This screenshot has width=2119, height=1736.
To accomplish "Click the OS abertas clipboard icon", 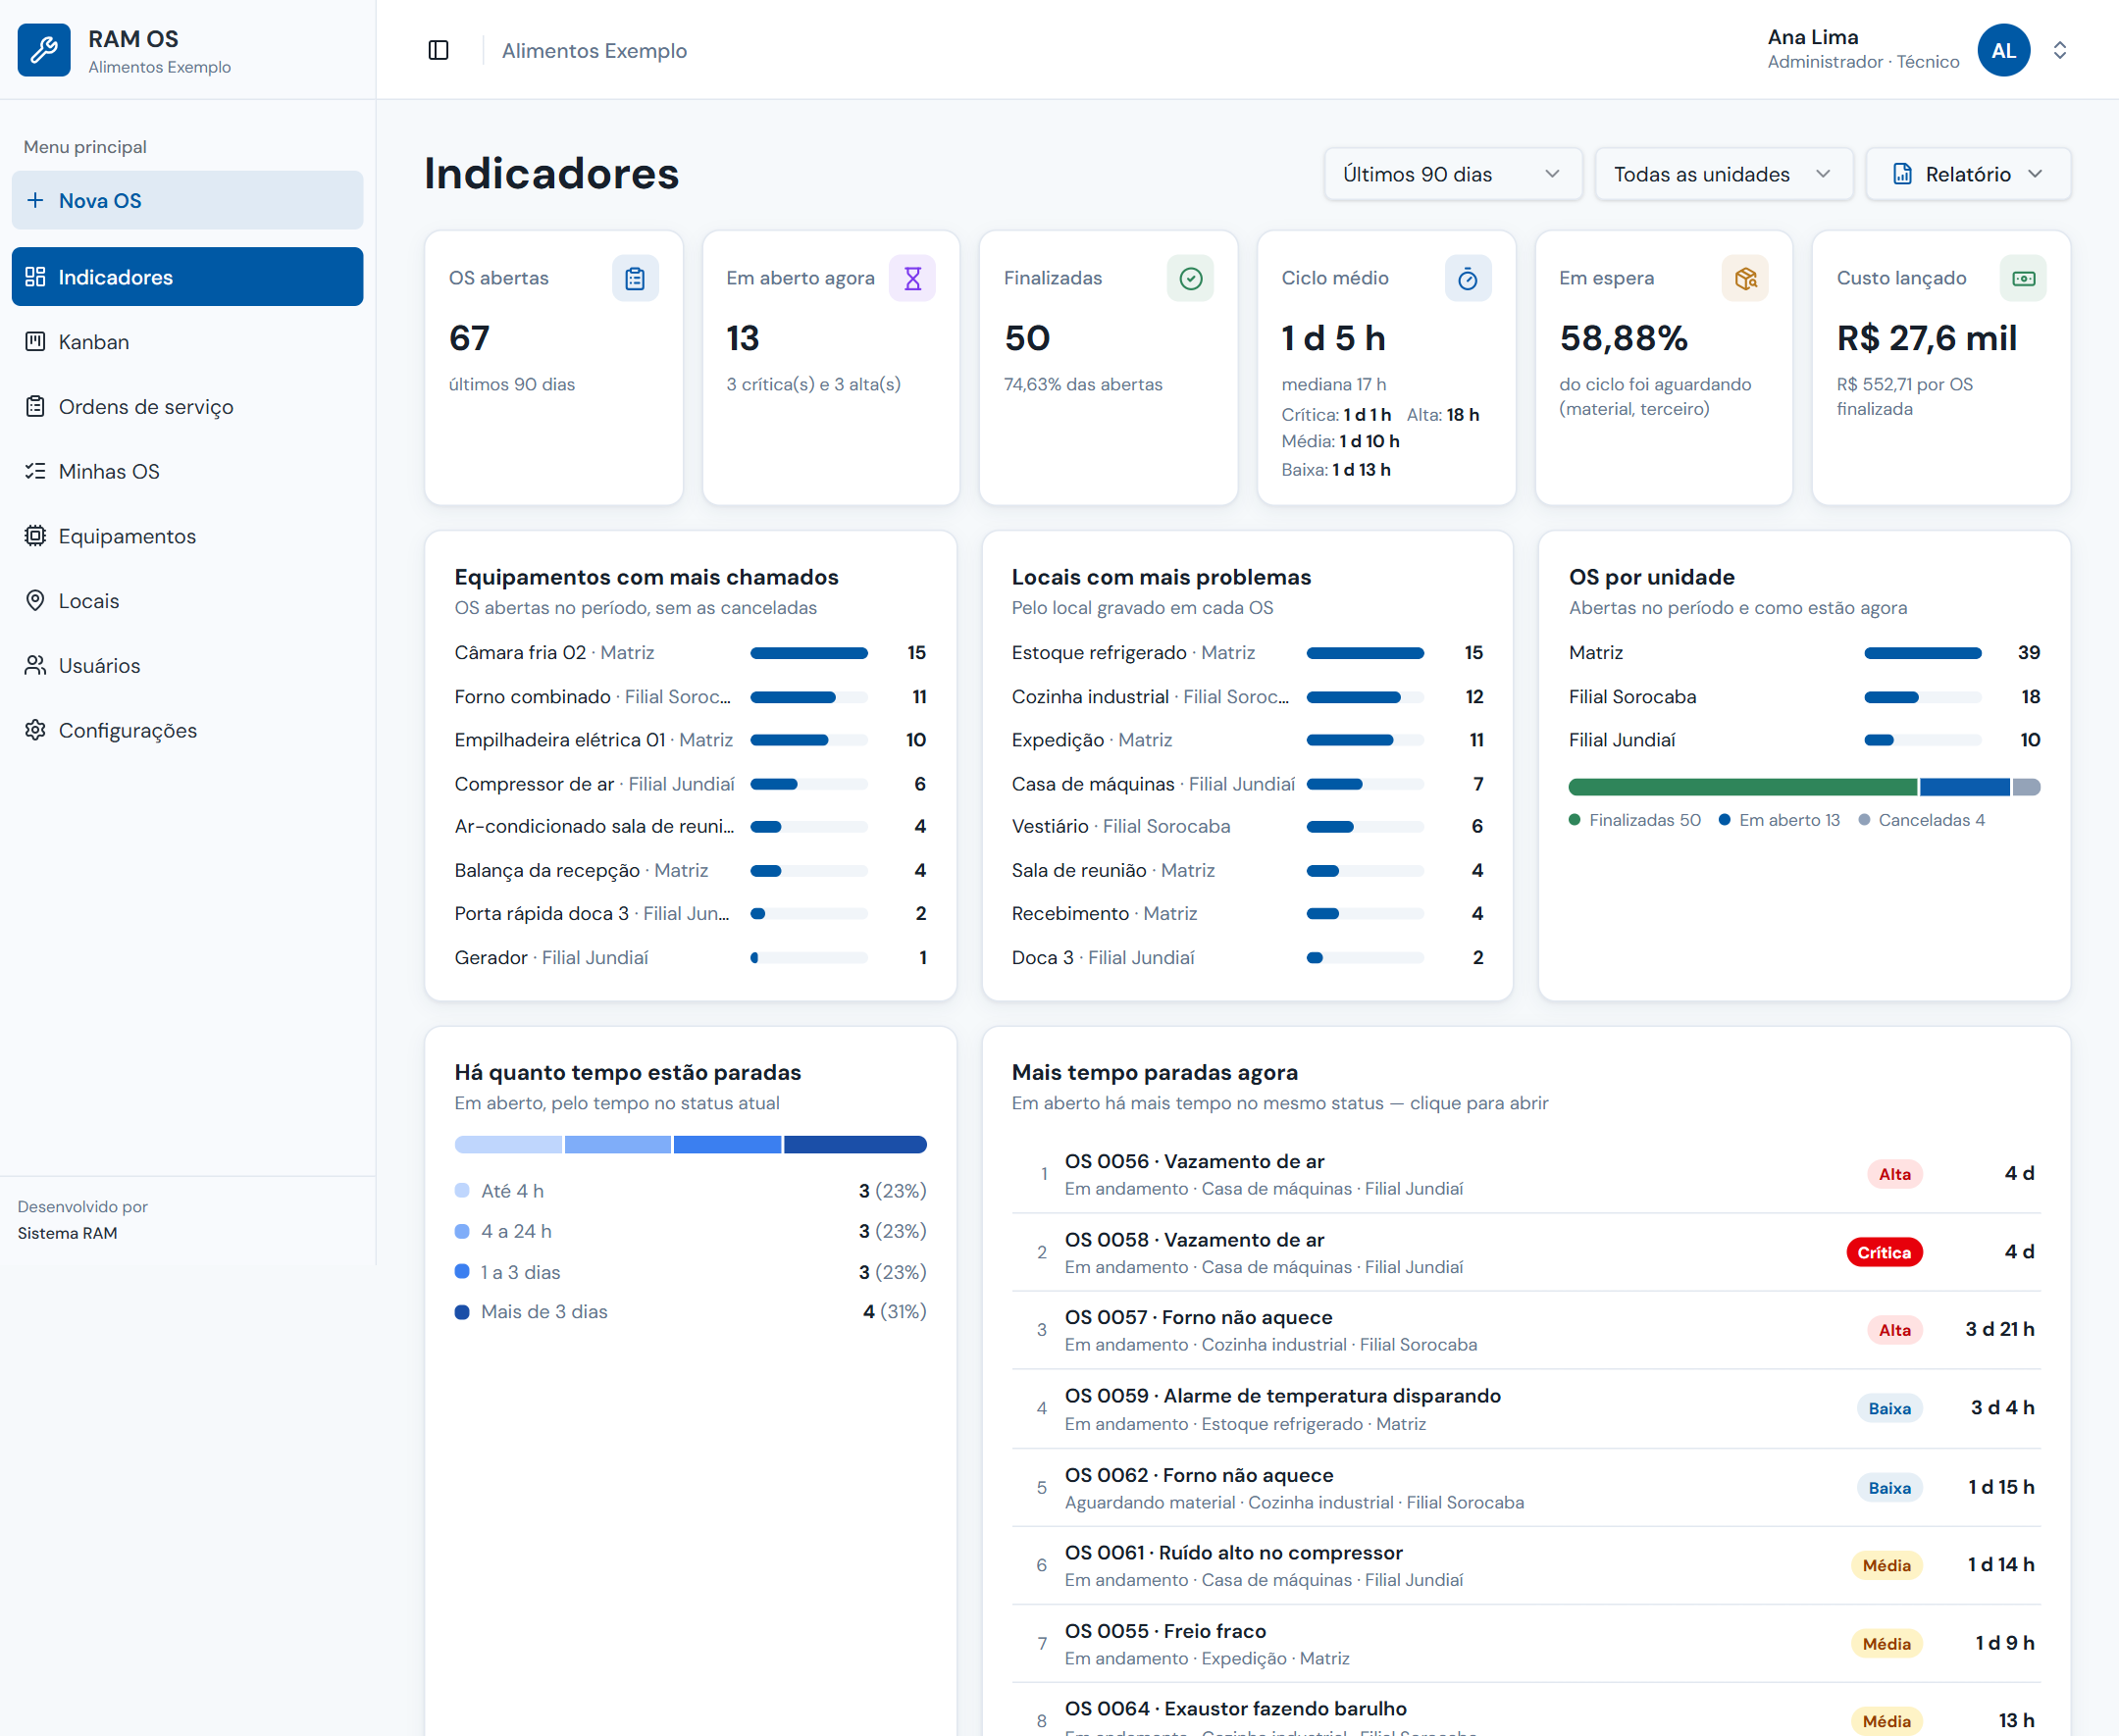I will click(635, 278).
